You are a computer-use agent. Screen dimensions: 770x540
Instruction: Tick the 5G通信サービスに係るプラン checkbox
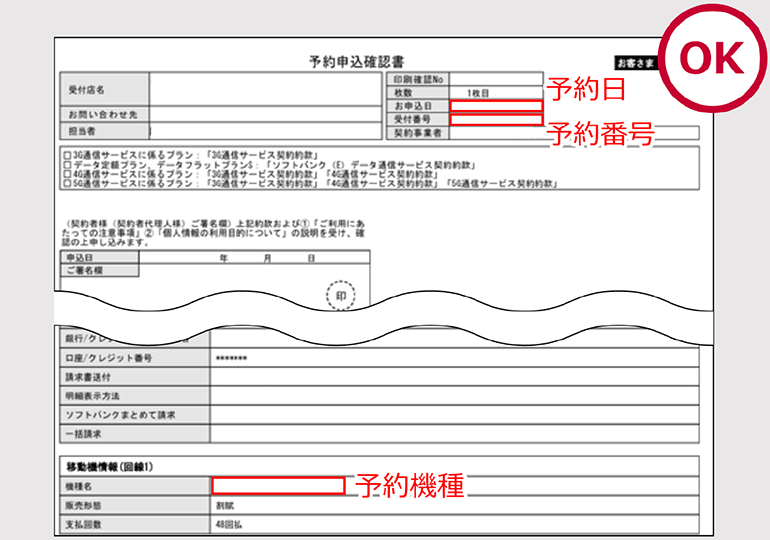[x=67, y=184]
